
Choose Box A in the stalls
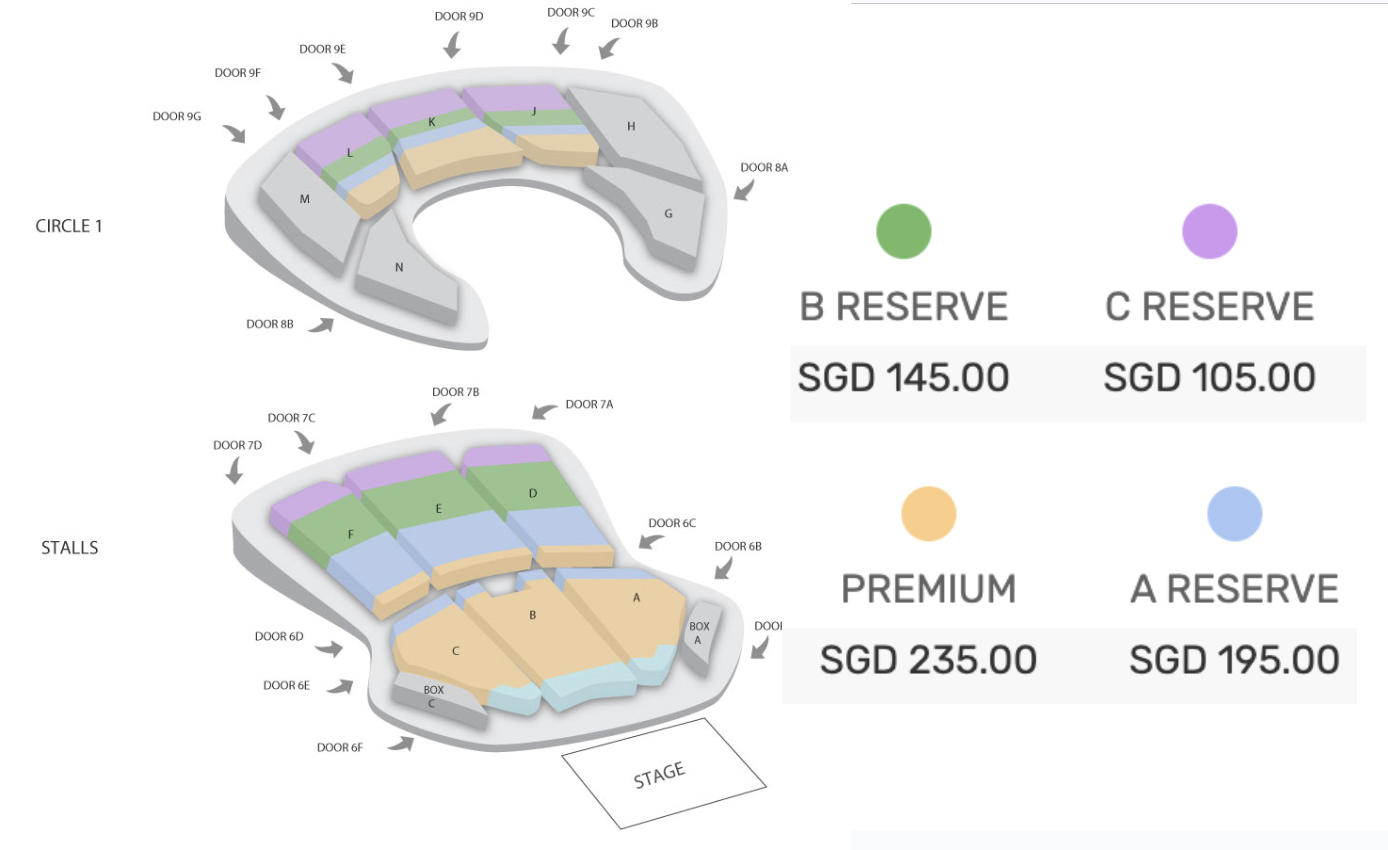pos(700,635)
